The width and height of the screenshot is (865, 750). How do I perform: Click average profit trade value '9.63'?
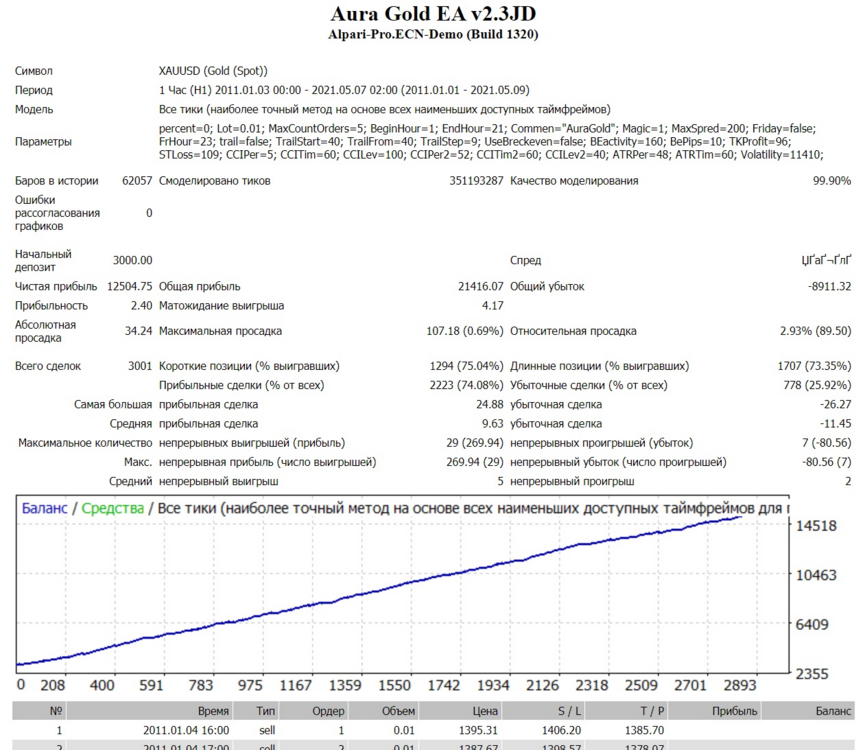pos(493,424)
